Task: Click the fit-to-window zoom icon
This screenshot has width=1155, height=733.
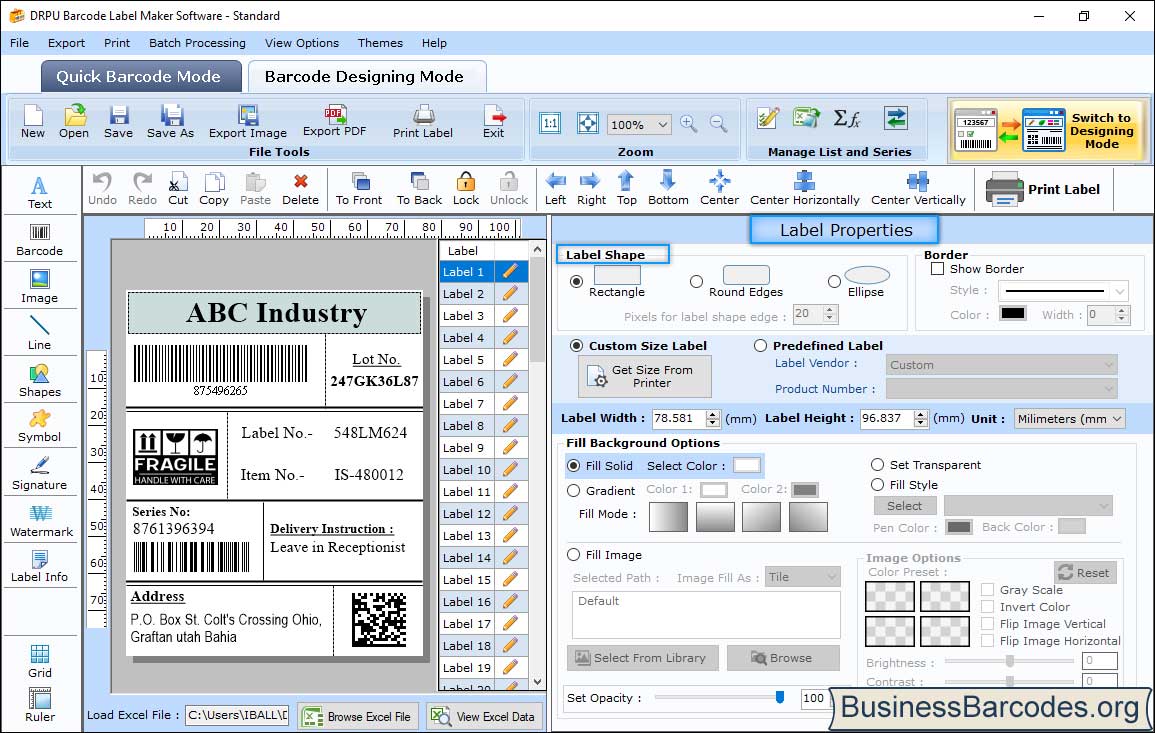Action: [588, 123]
